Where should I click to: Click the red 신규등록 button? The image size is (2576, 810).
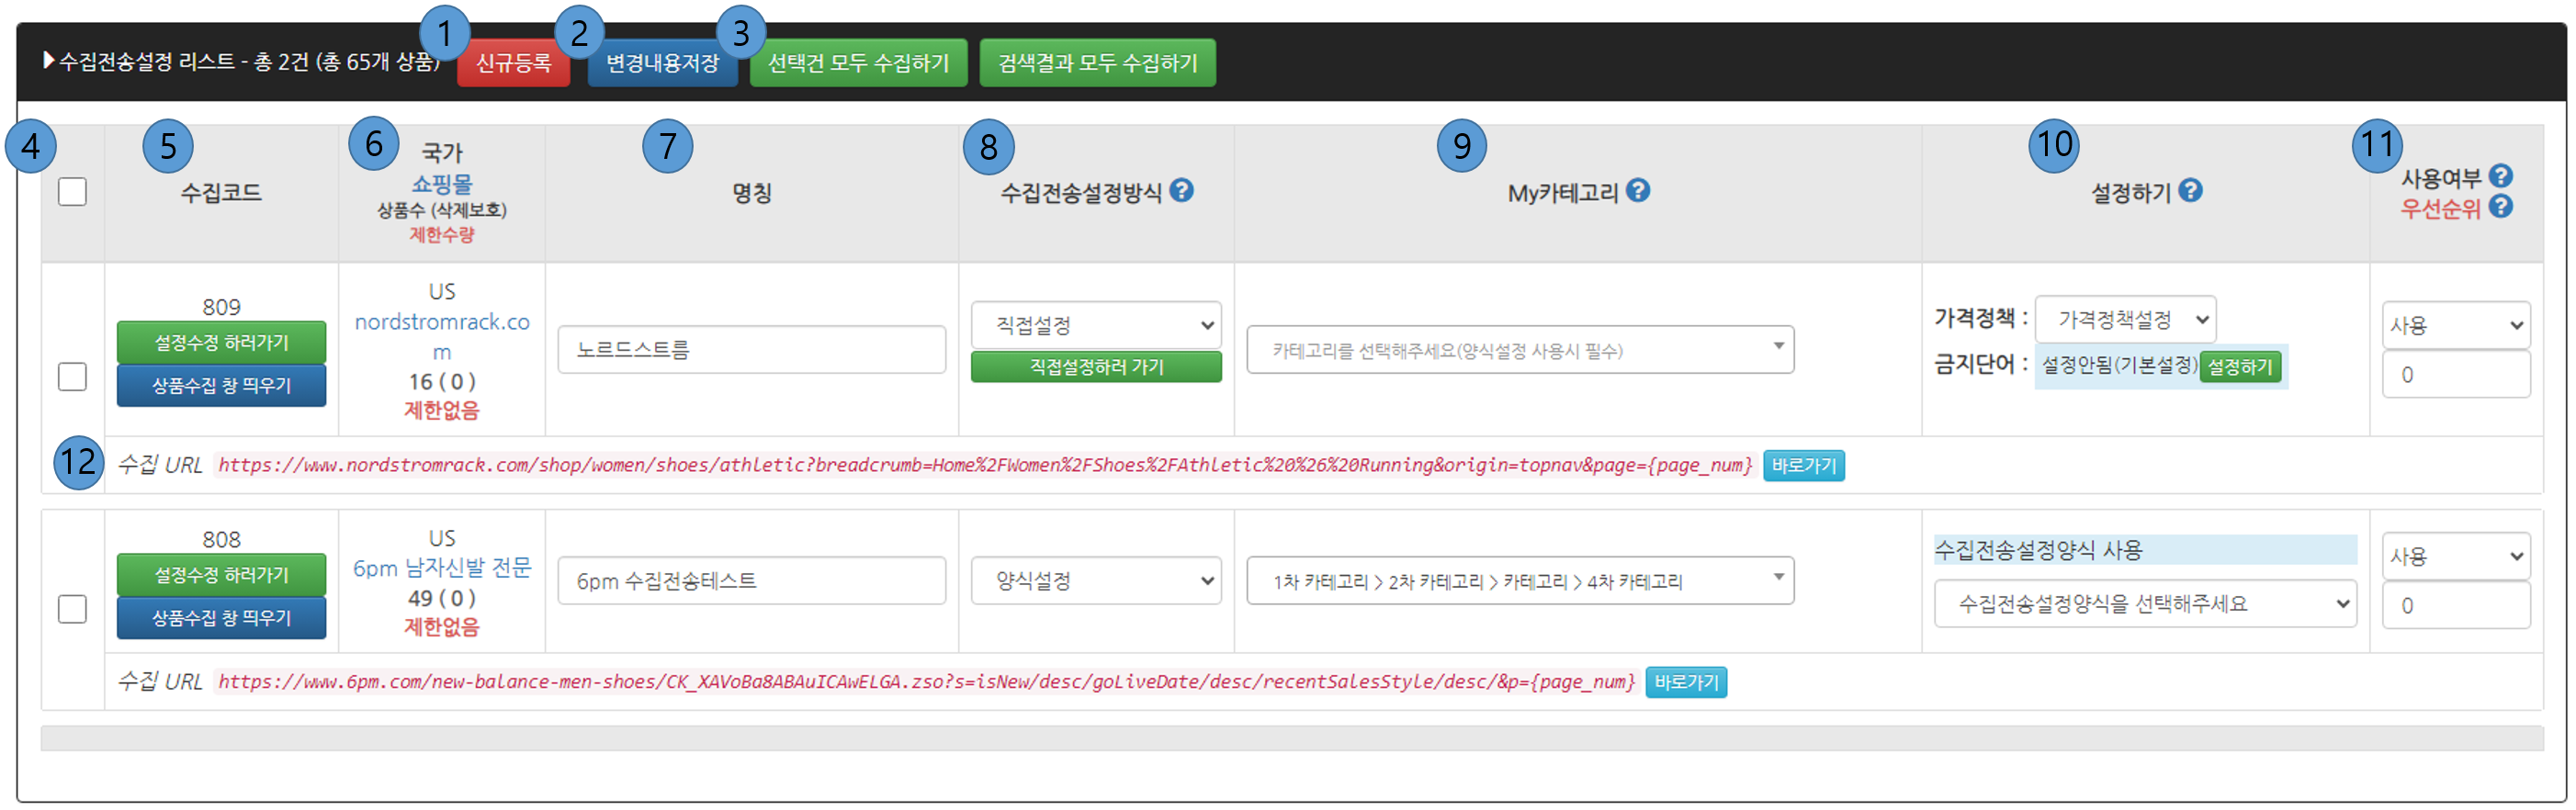pos(513,63)
